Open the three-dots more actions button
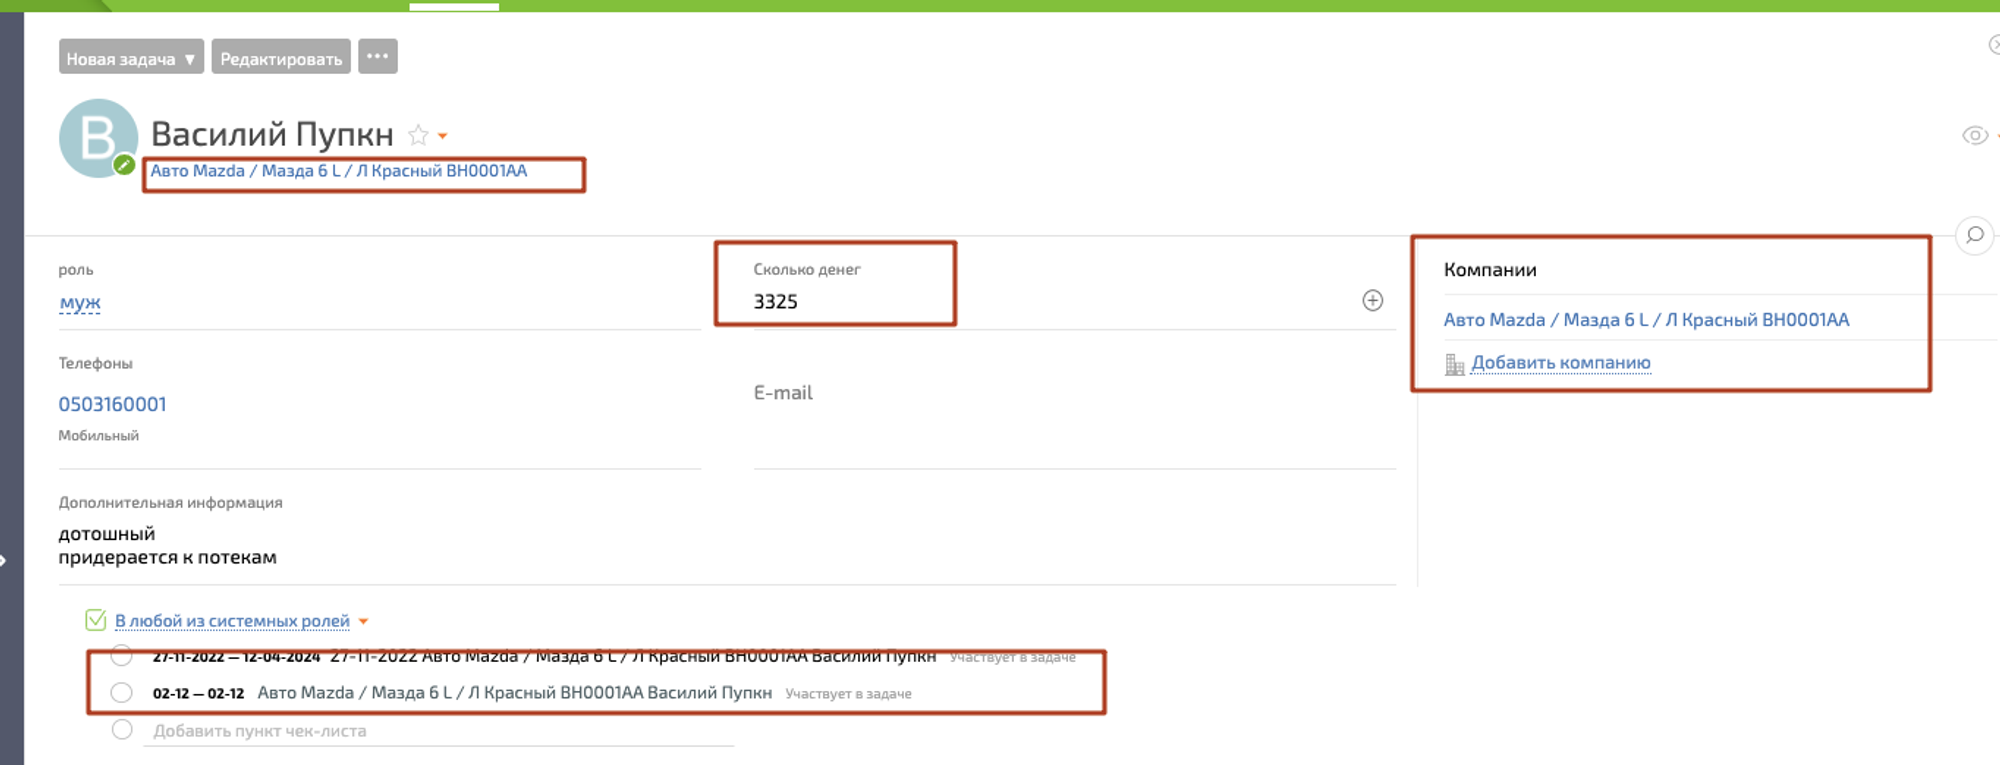This screenshot has height=765, width=2000. (377, 57)
